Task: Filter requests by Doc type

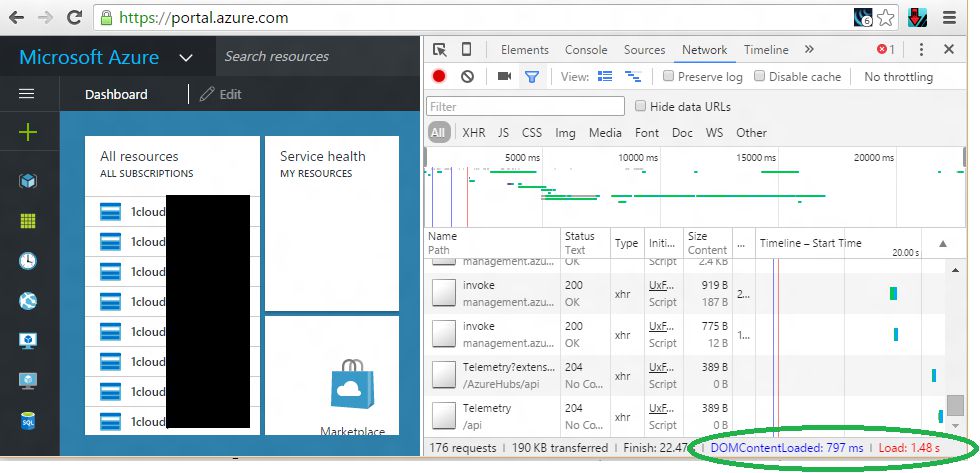Action: pyautogui.click(x=682, y=132)
